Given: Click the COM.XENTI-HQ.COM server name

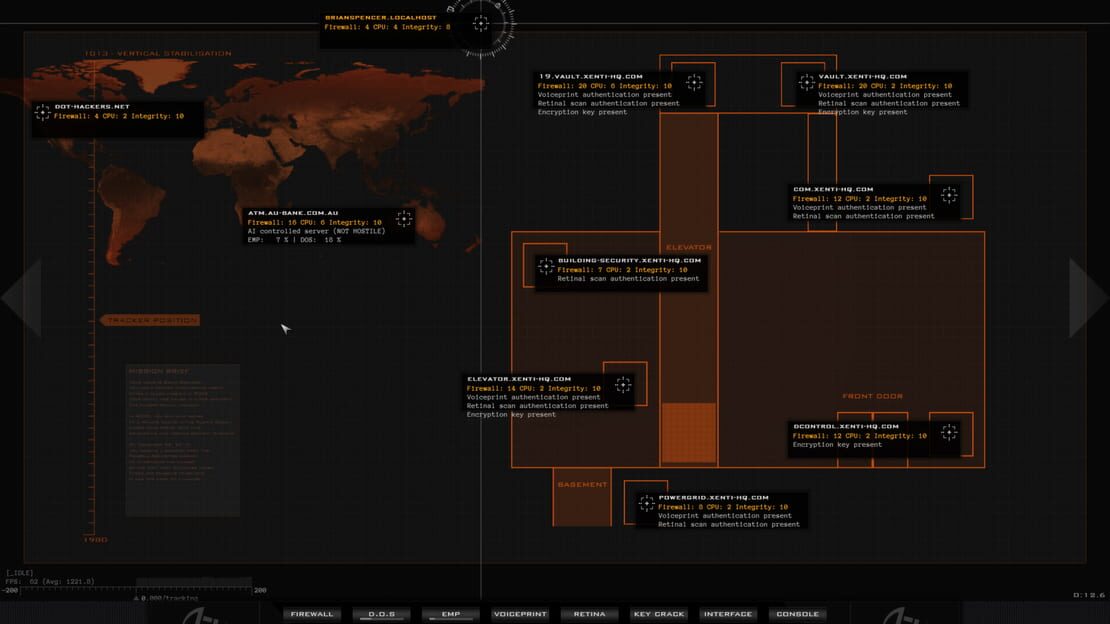Looking at the screenshot, I should pos(833,189).
